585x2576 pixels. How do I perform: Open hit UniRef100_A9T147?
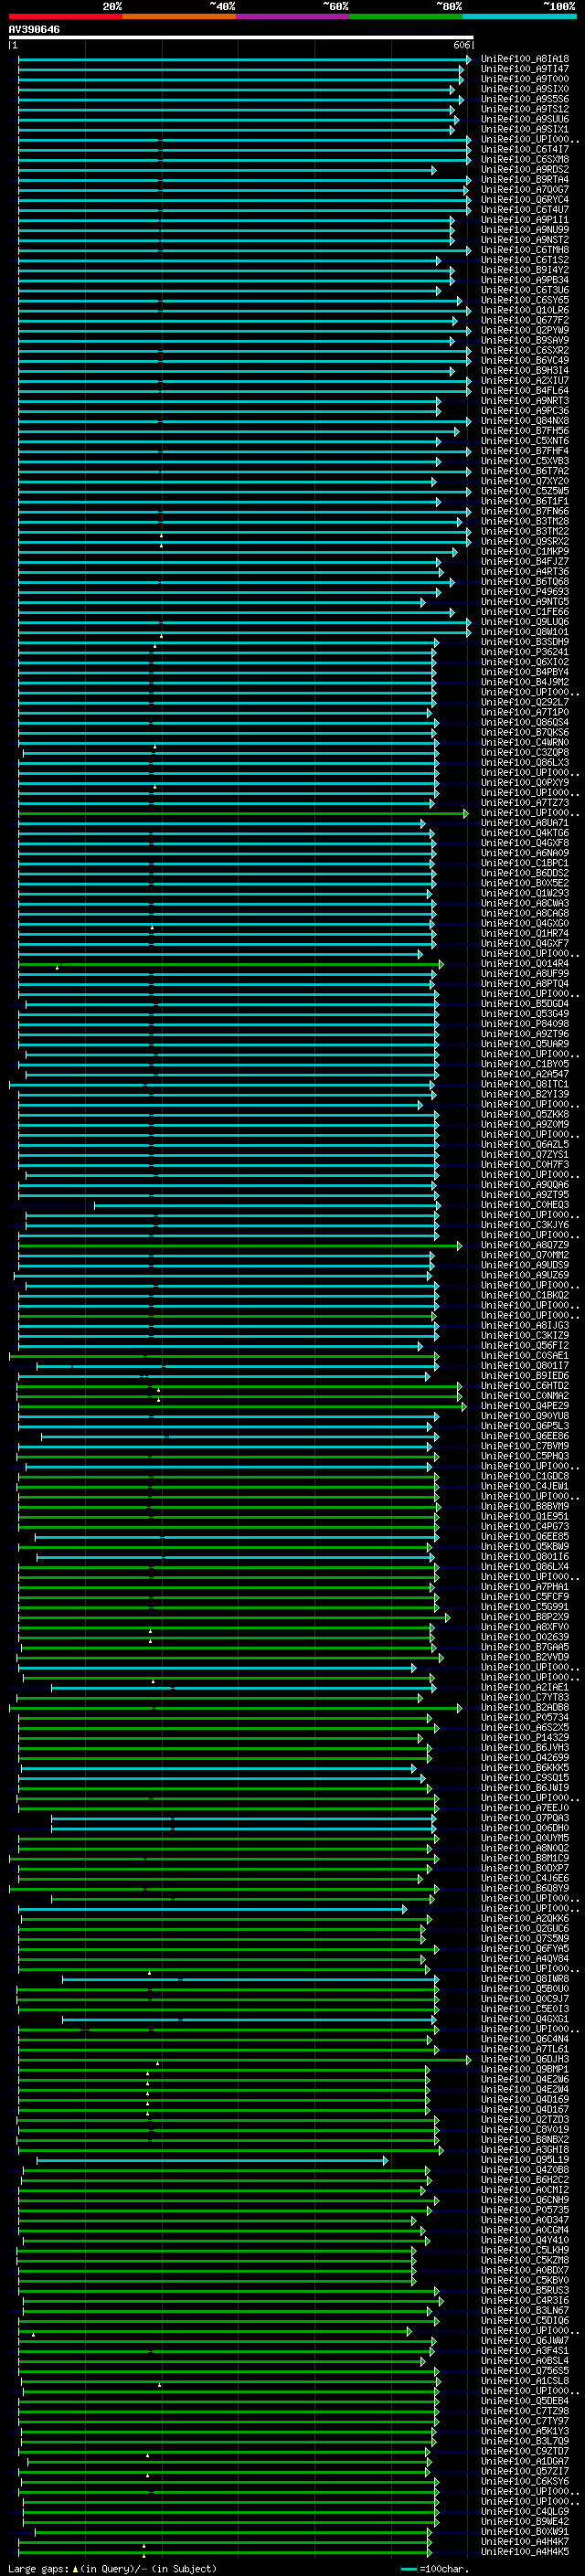point(525,69)
